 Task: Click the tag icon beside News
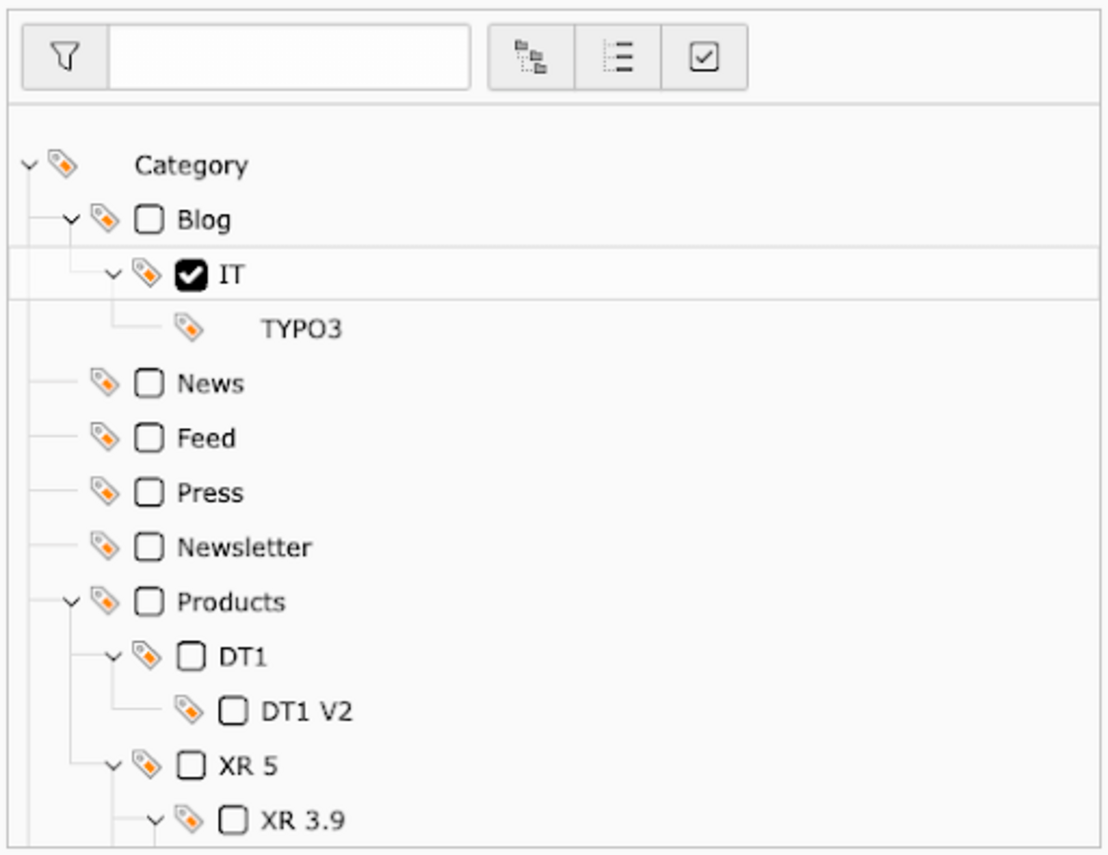tap(104, 381)
